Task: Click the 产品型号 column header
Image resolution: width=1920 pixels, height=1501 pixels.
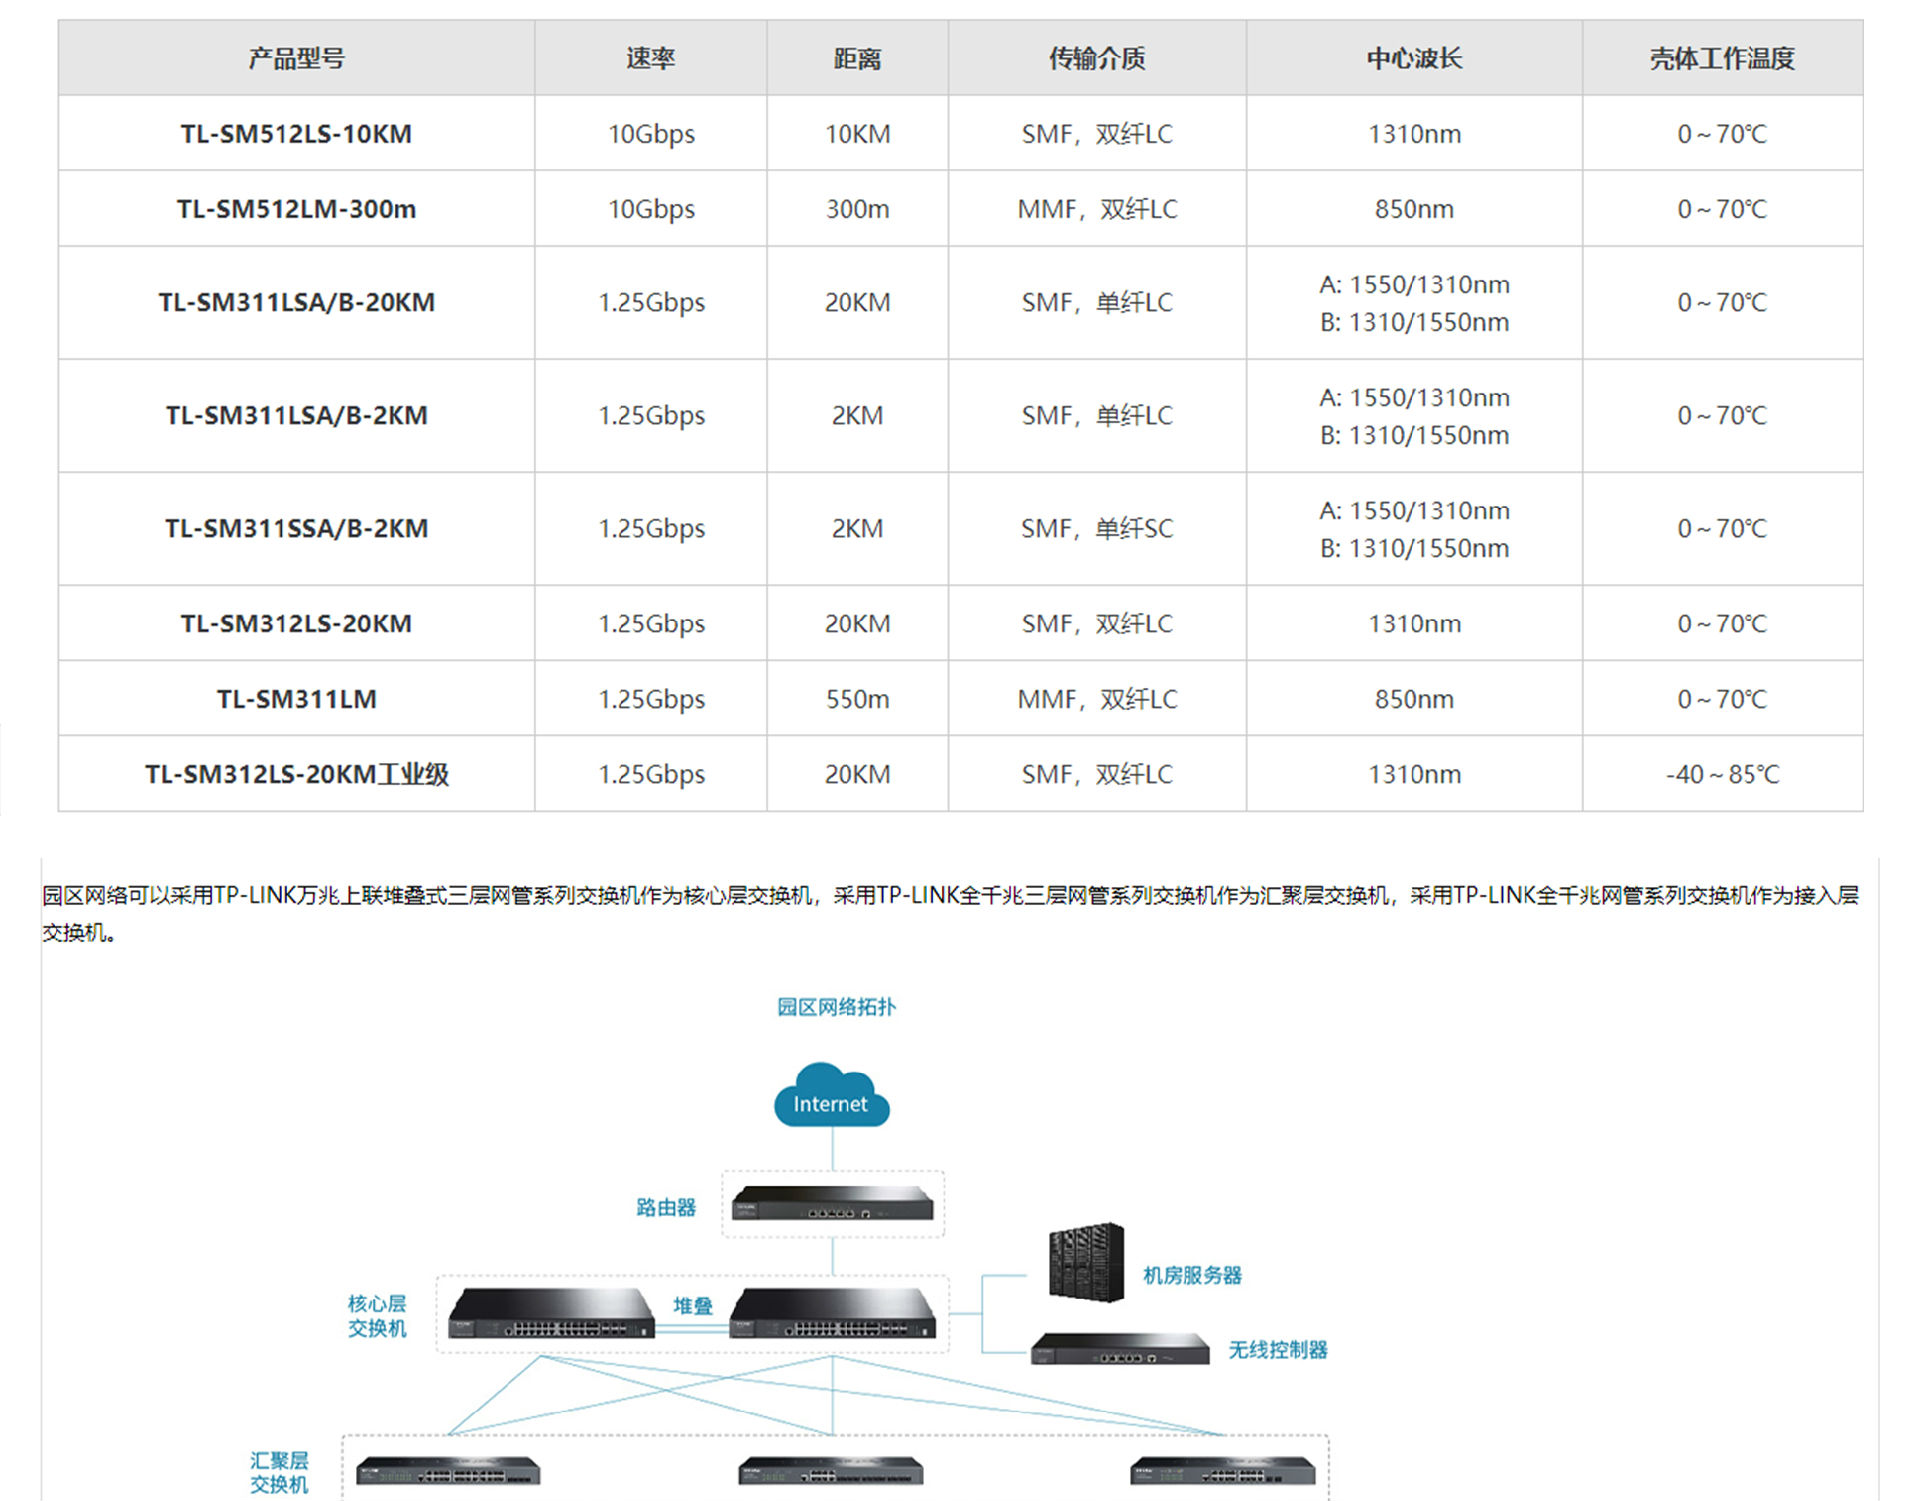Action: [296, 58]
